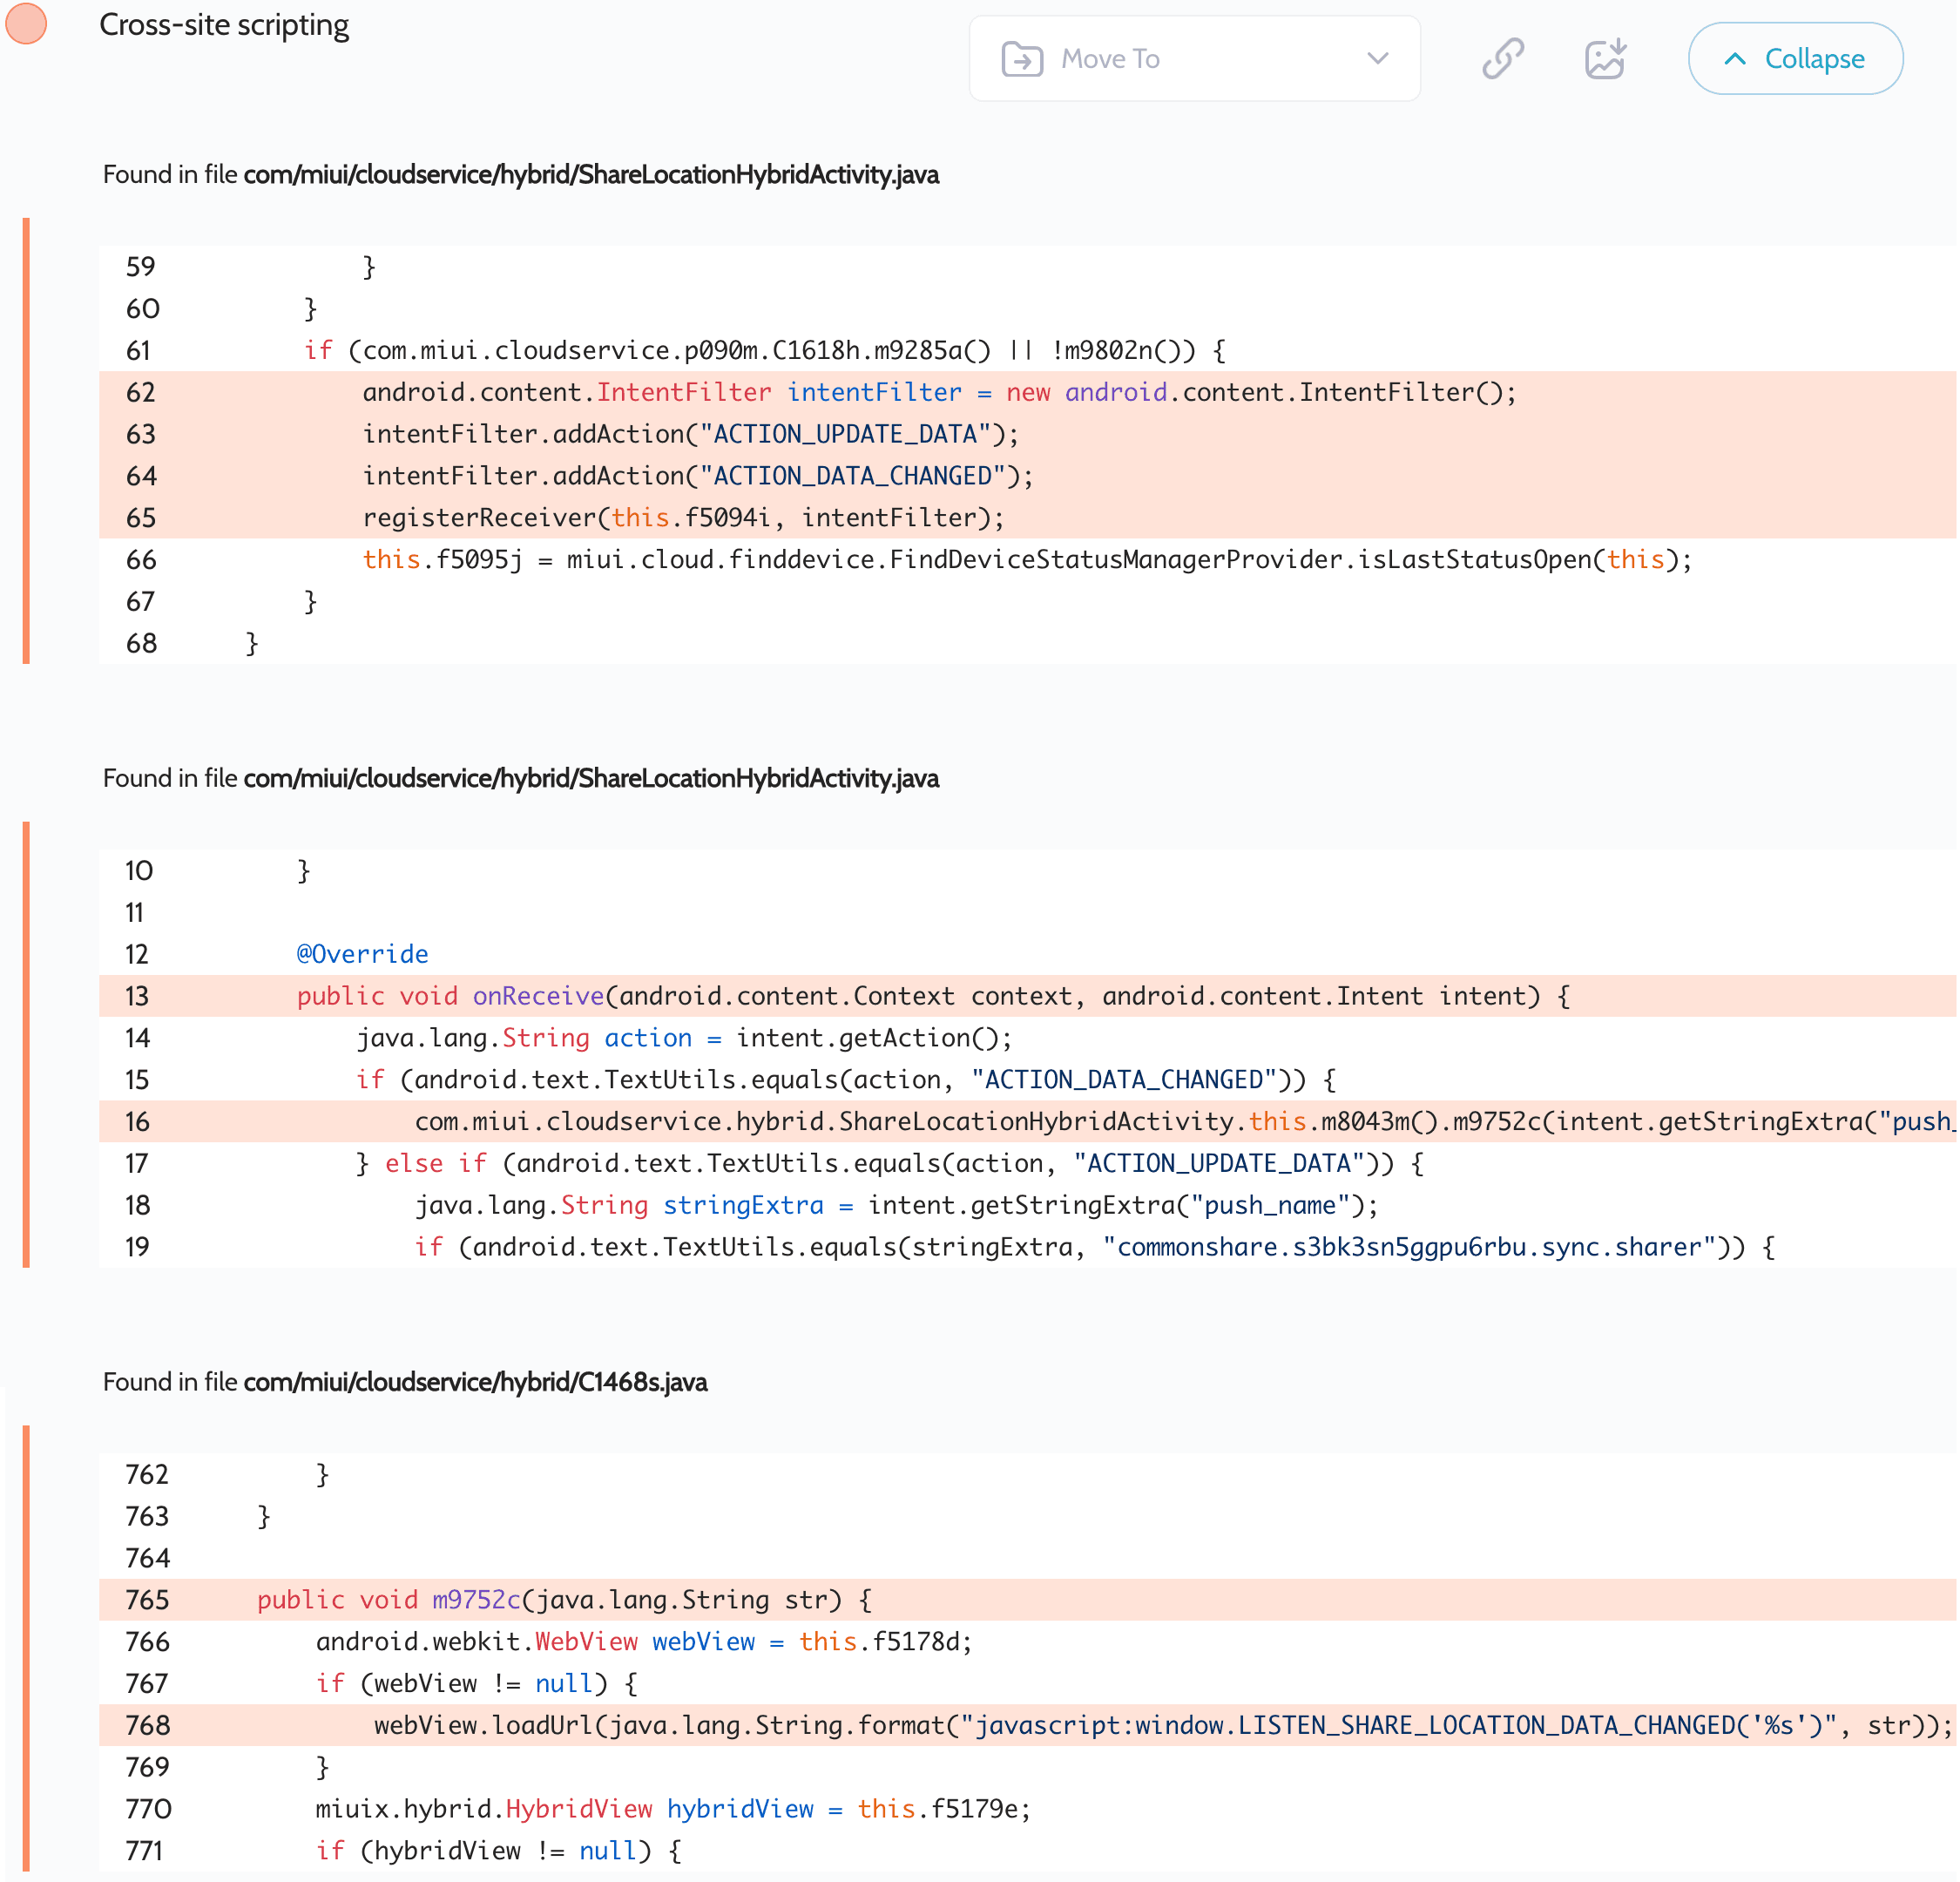Collapse the Cross-site scripting finding
Viewport: 1960px width, 1882px height.
click(1795, 59)
